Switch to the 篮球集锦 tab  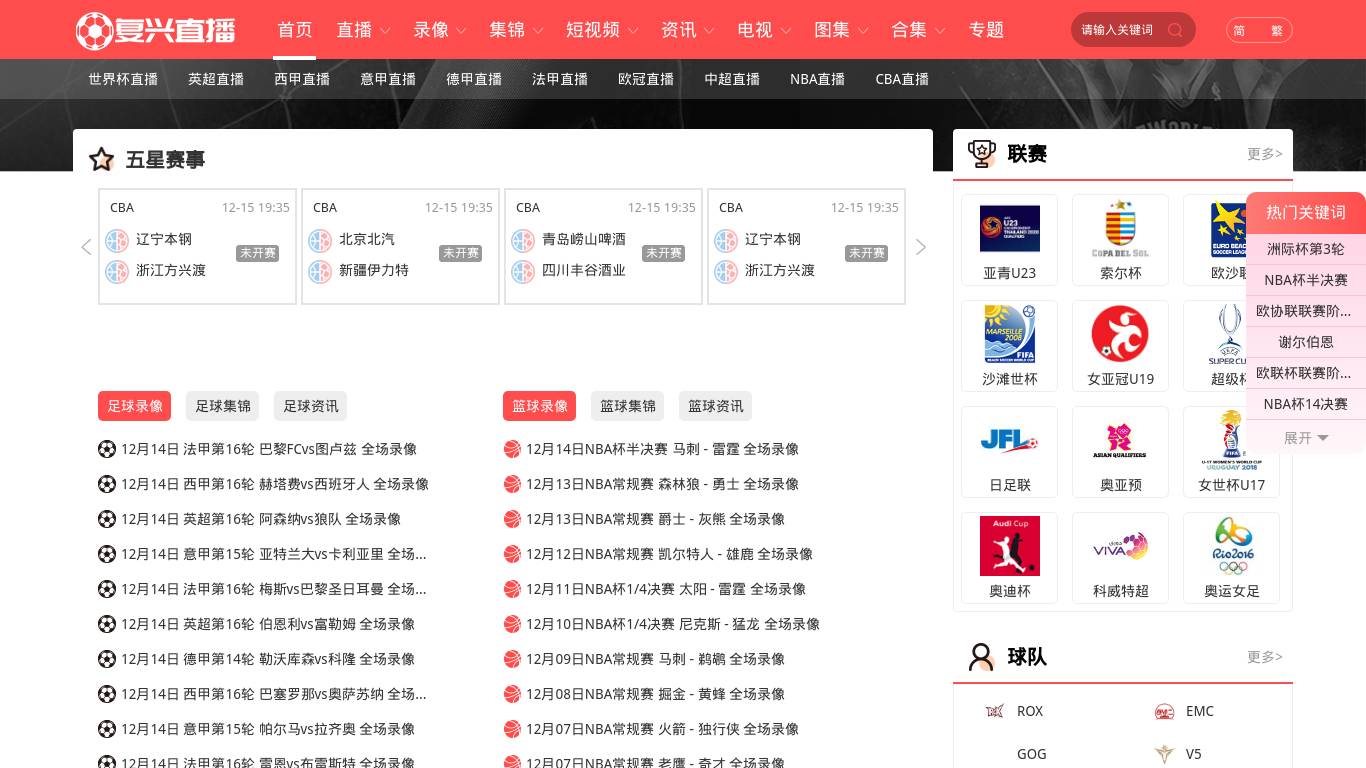tap(628, 406)
